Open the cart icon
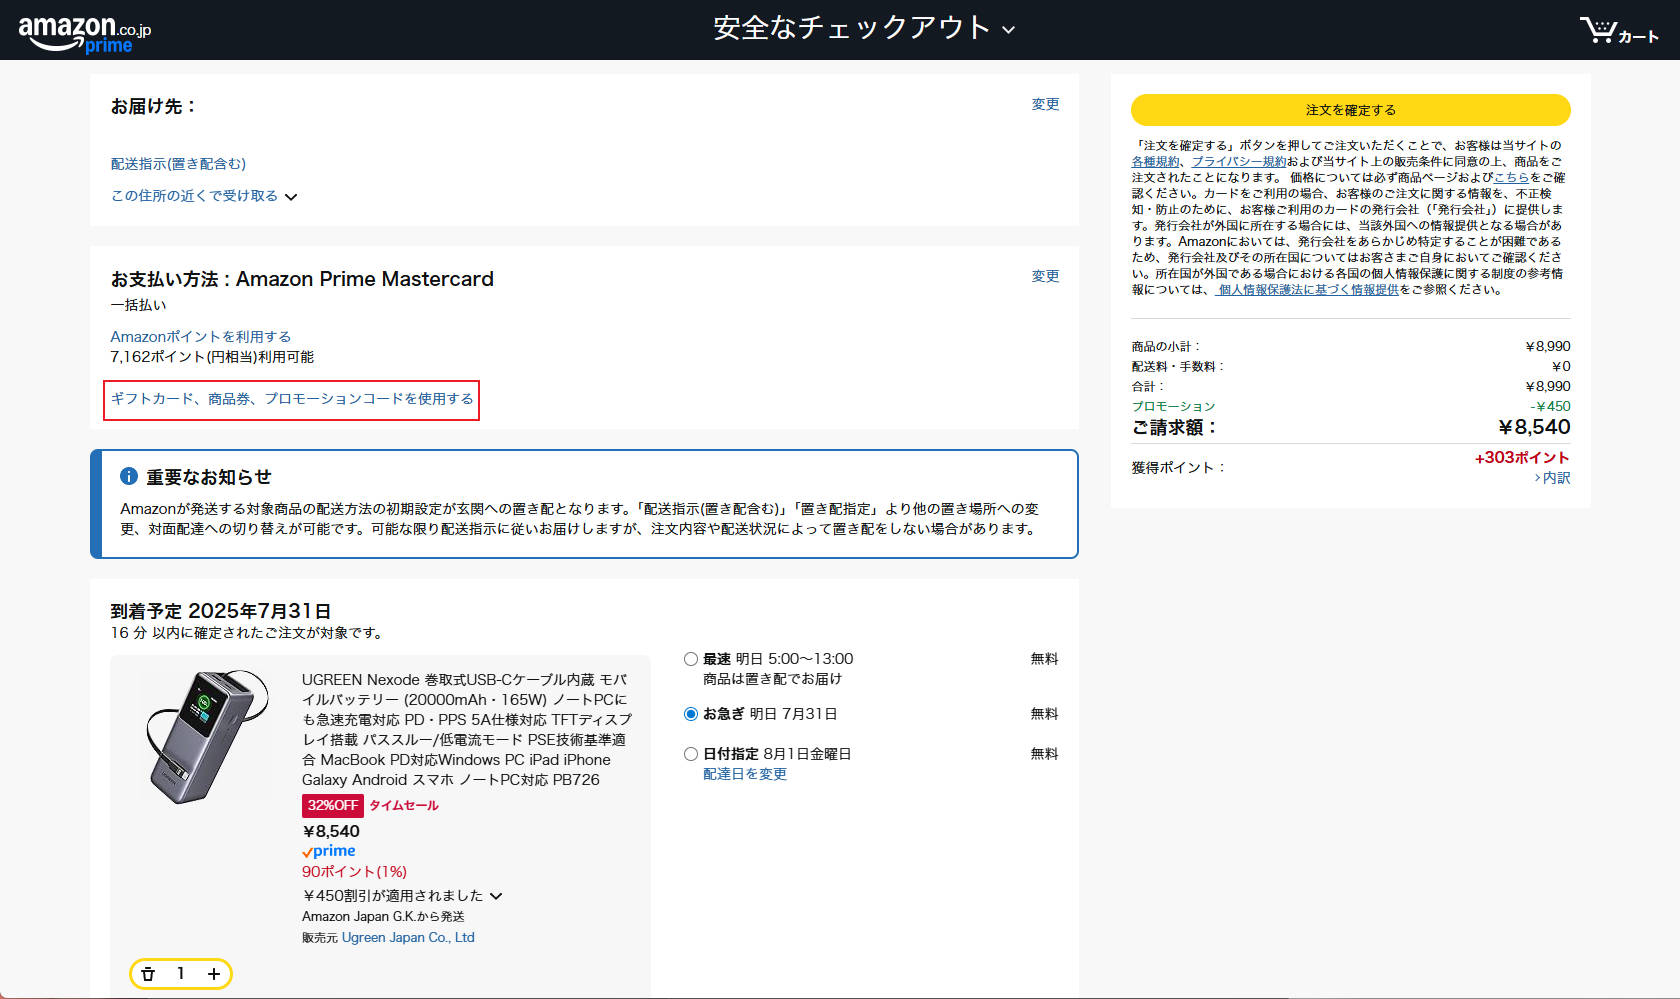Screen dimensions: 1680x999 tap(1618, 30)
